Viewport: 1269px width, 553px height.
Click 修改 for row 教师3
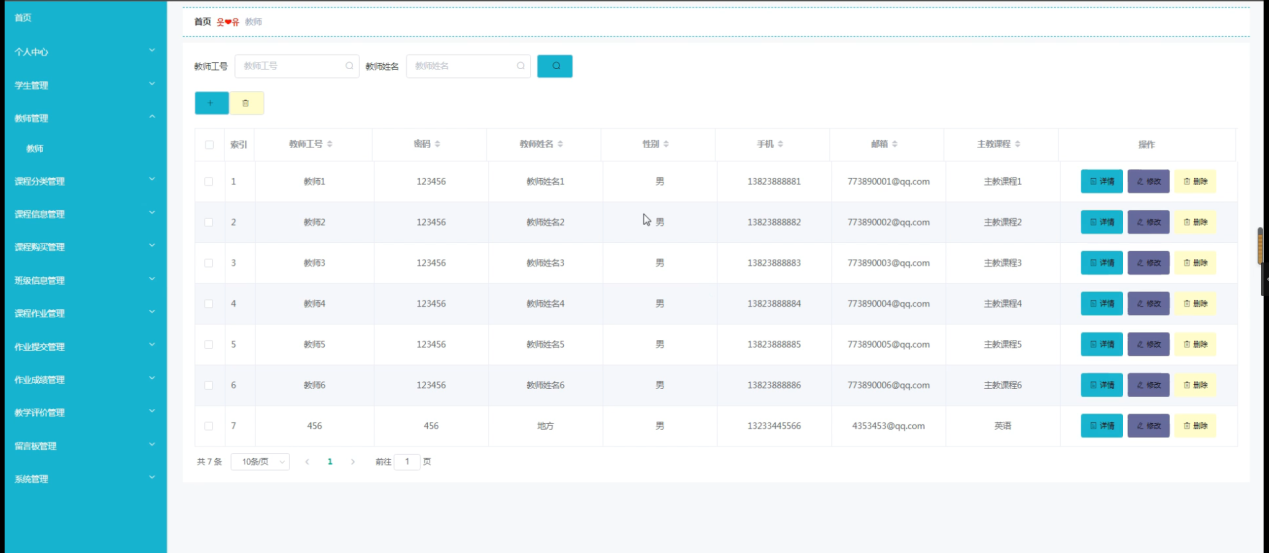click(x=1148, y=263)
